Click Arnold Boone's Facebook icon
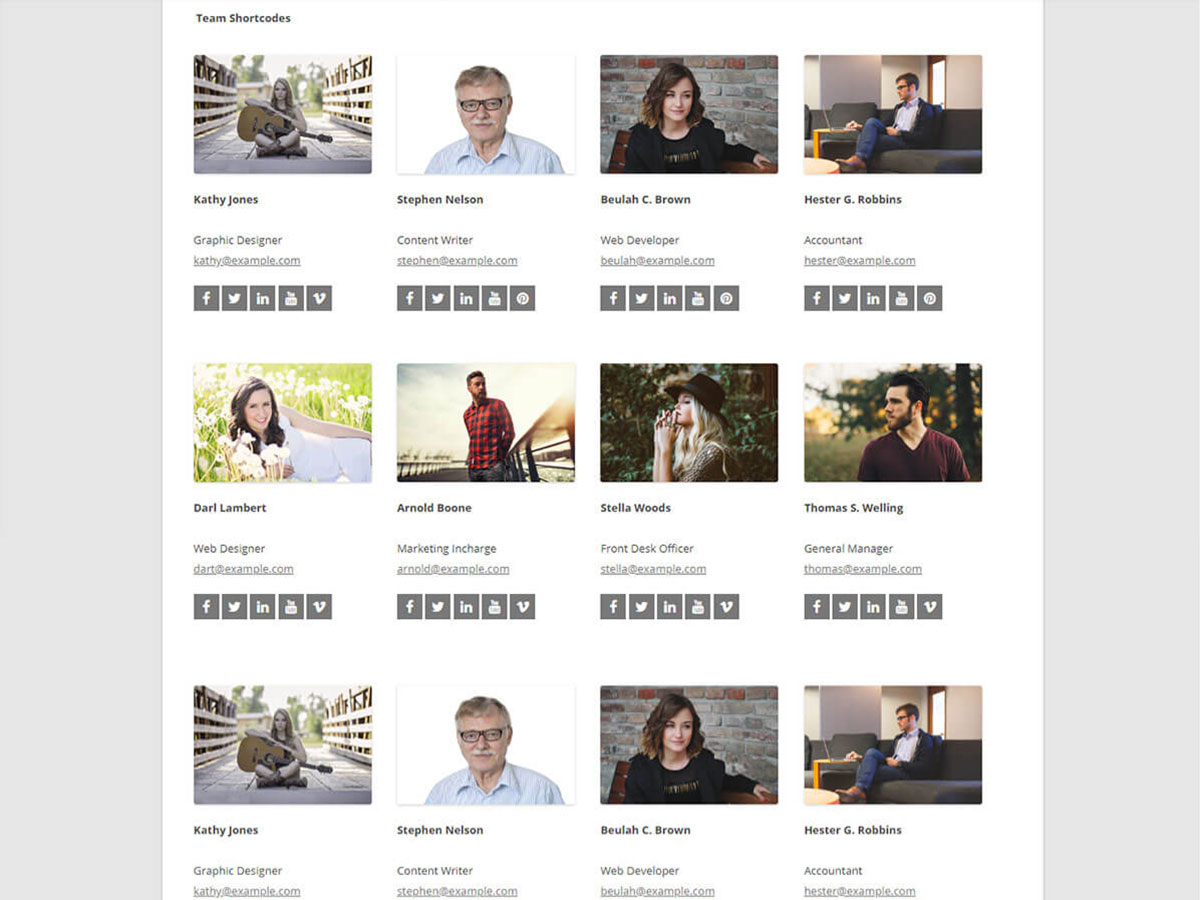The width and height of the screenshot is (1200, 900). 409,607
